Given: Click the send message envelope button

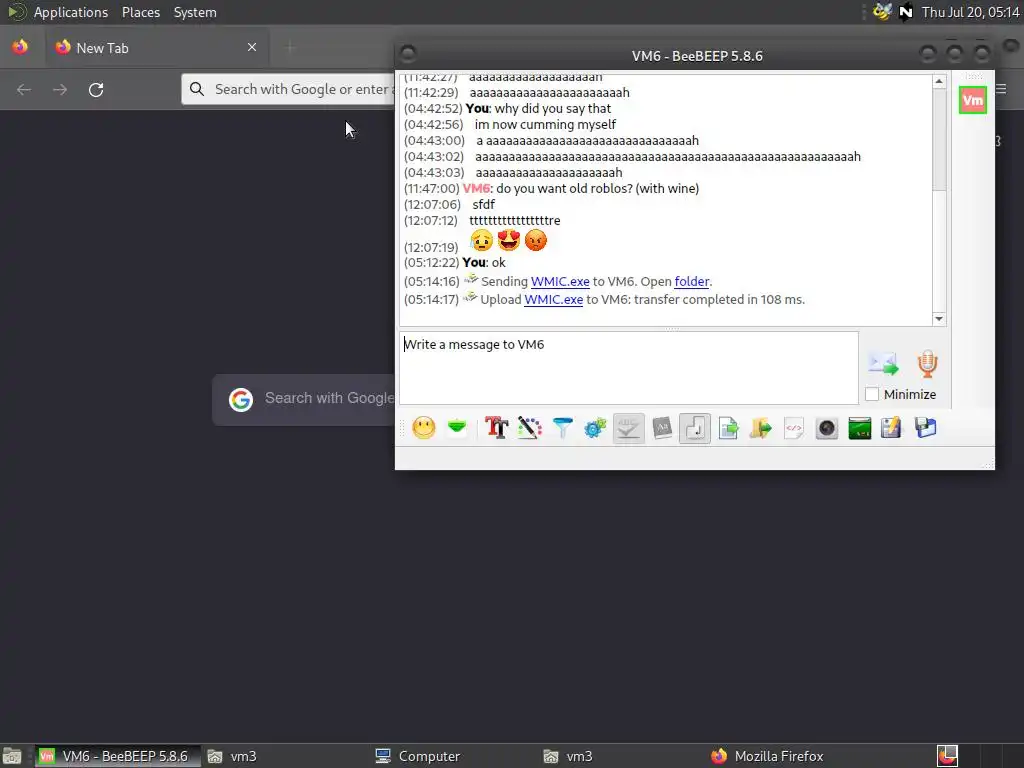Looking at the screenshot, I should pyautogui.click(x=883, y=364).
